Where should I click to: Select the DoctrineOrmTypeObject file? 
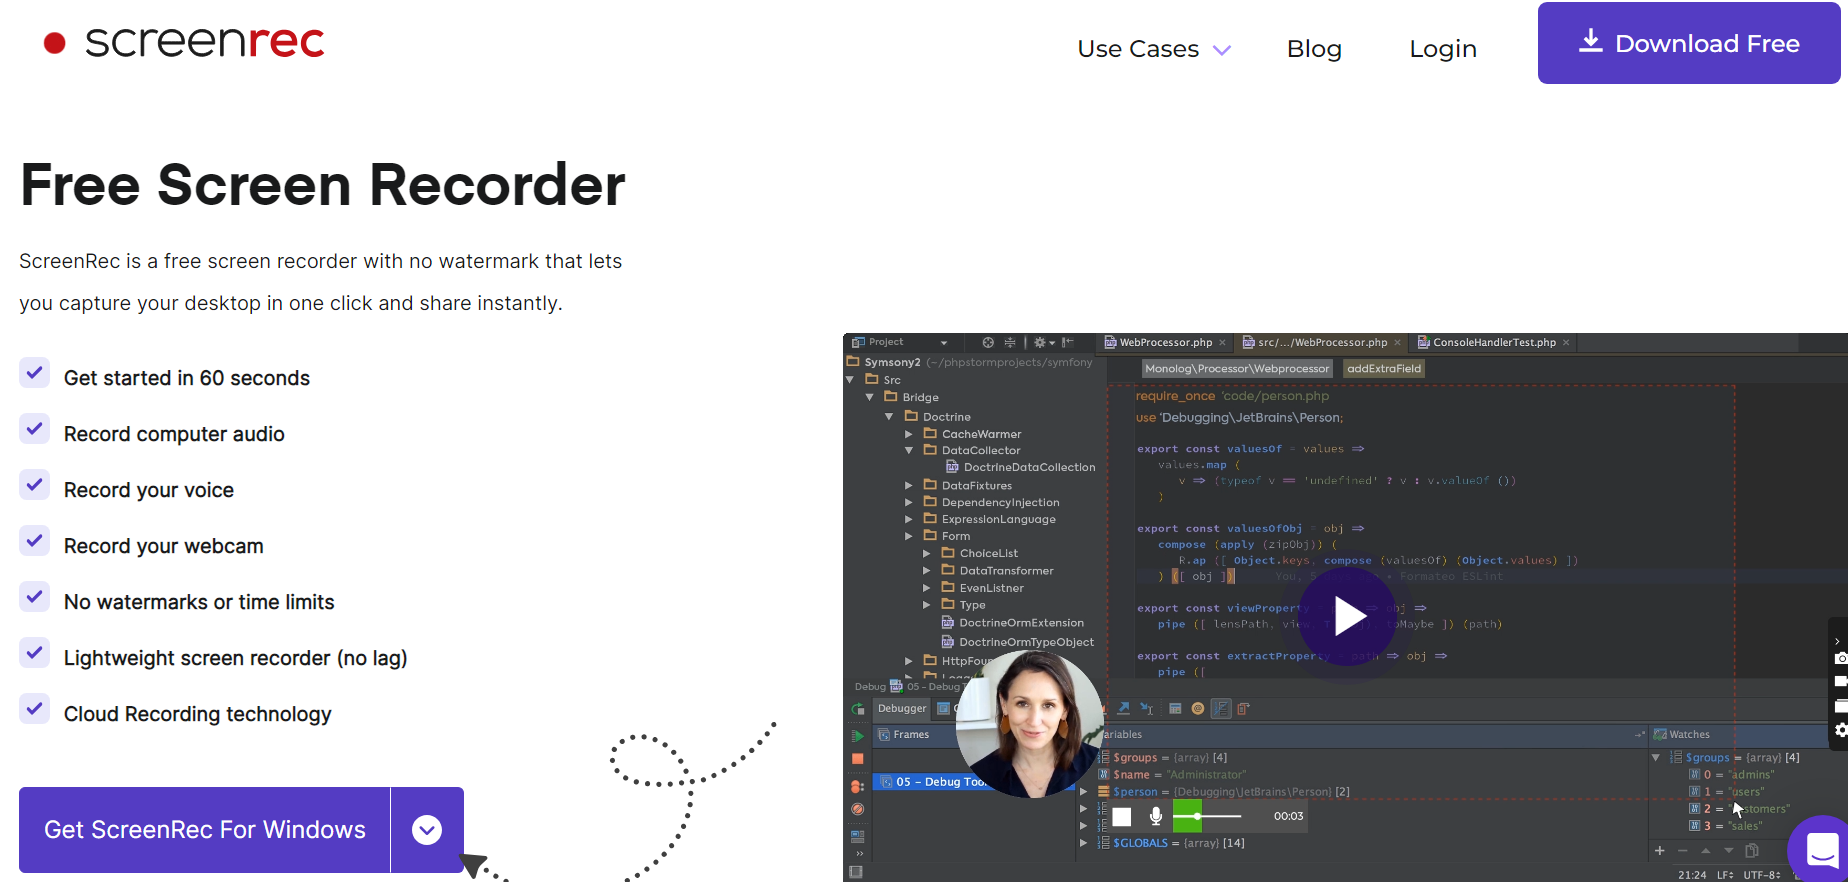[x=1017, y=642]
